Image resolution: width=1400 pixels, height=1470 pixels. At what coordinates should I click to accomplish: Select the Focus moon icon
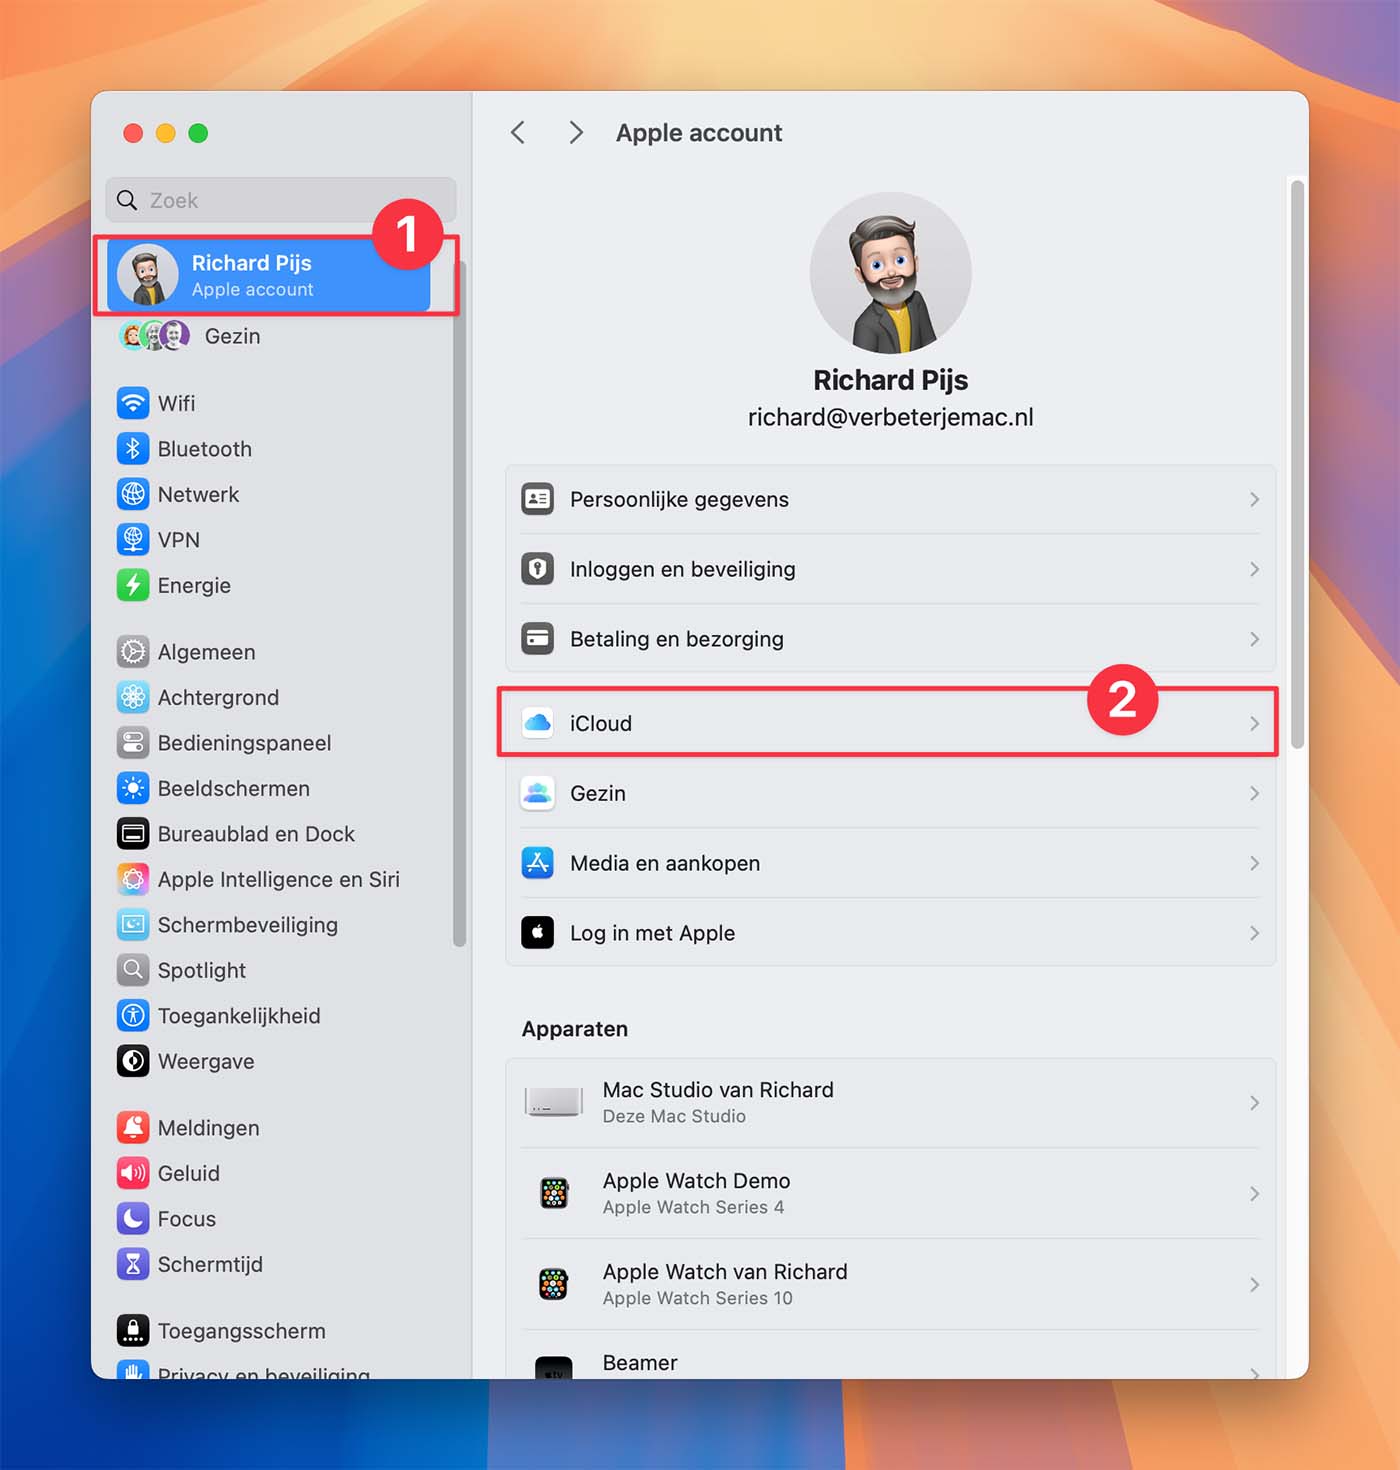pyautogui.click(x=133, y=1219)
